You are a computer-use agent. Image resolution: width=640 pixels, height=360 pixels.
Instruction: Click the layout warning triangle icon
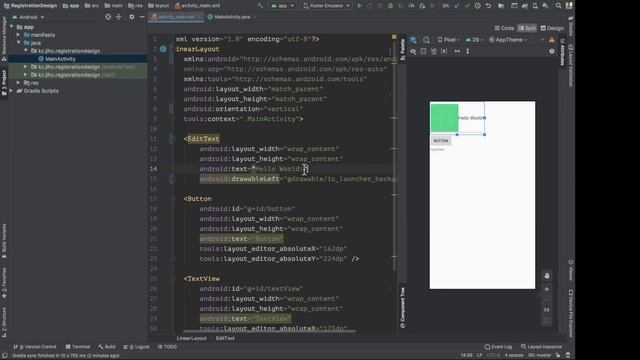click(552, 40)
